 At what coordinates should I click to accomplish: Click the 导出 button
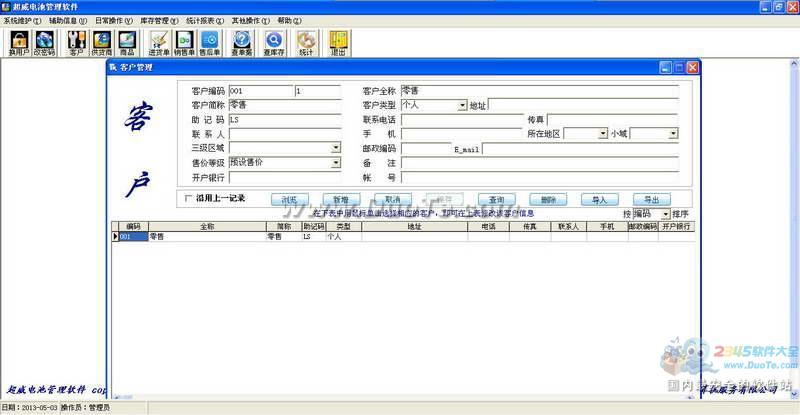[652, 200]
